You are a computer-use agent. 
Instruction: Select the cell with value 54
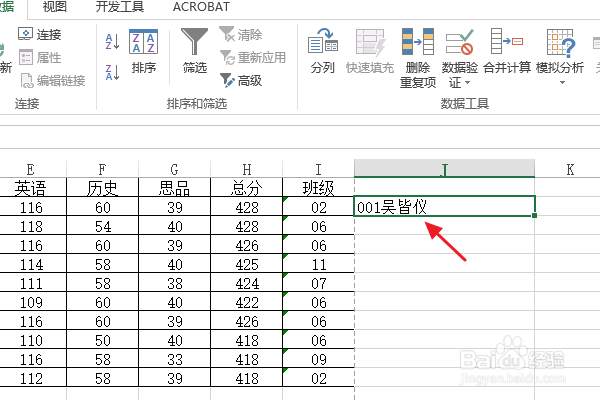[103, 225]
